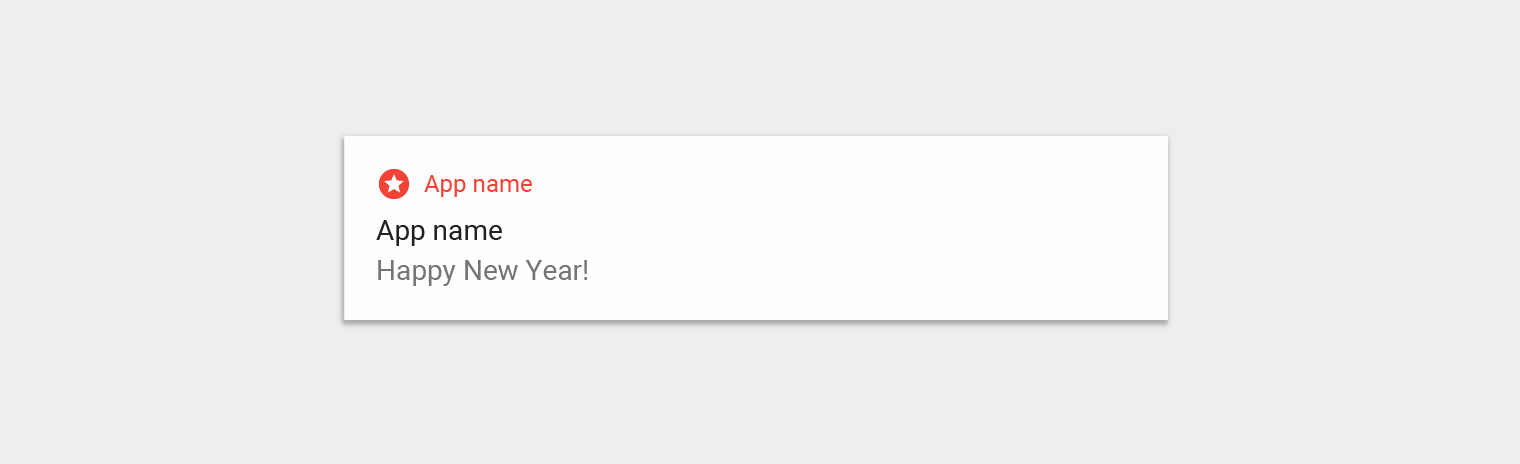
Task: Tap the "Happy New Year!" message text
Action: click(x=482, y=271)
